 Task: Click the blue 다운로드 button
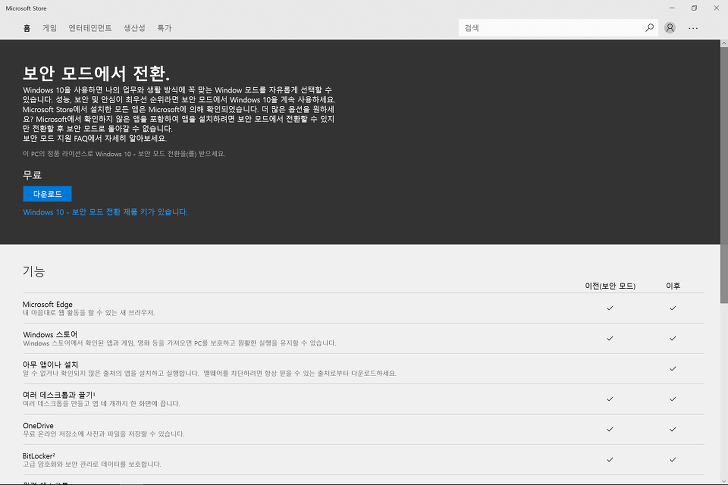[x=47, y=194]
